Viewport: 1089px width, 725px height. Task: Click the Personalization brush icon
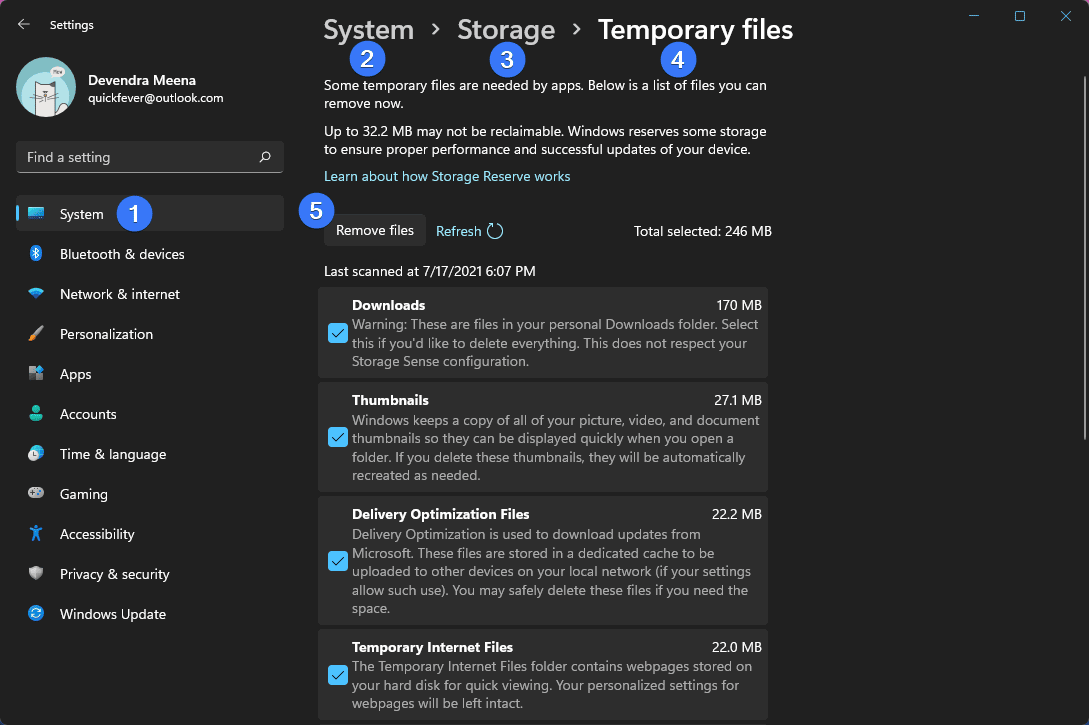point(34,334)
